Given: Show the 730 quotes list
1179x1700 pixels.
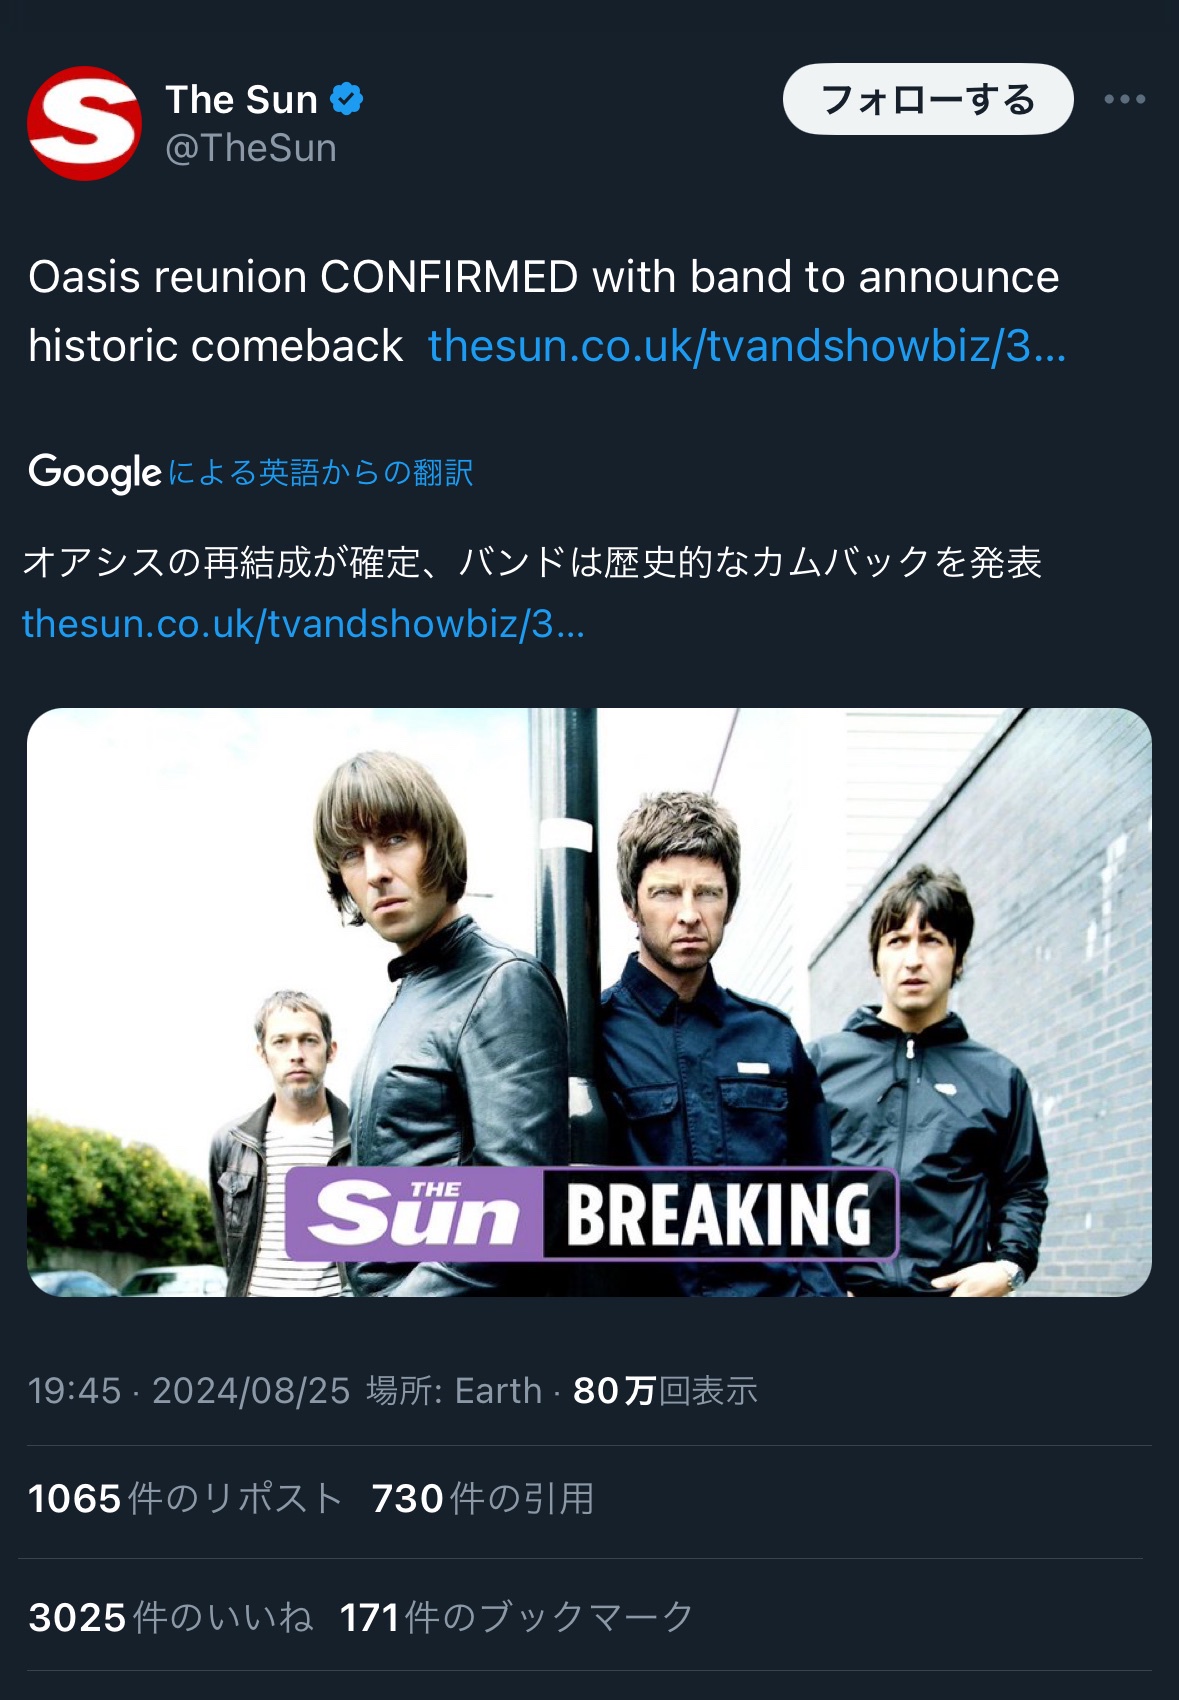Looking at the screenshot, I should tap(483, 1499).
